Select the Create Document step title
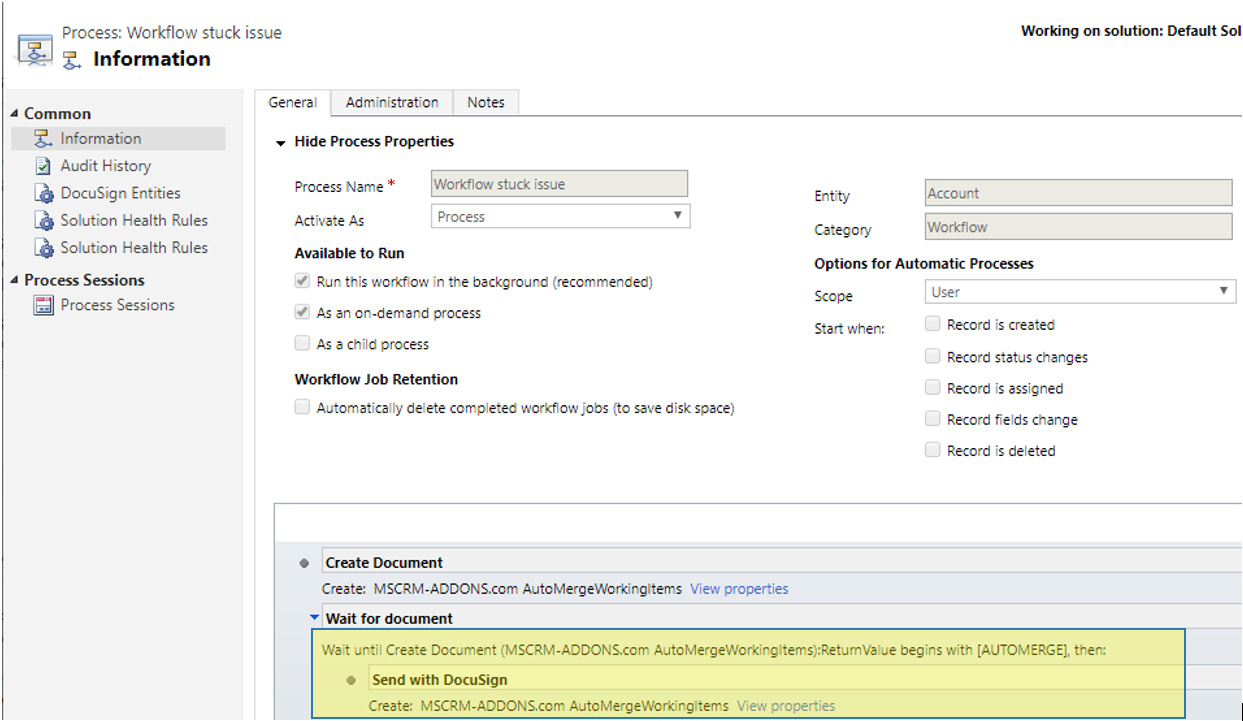 384,563
